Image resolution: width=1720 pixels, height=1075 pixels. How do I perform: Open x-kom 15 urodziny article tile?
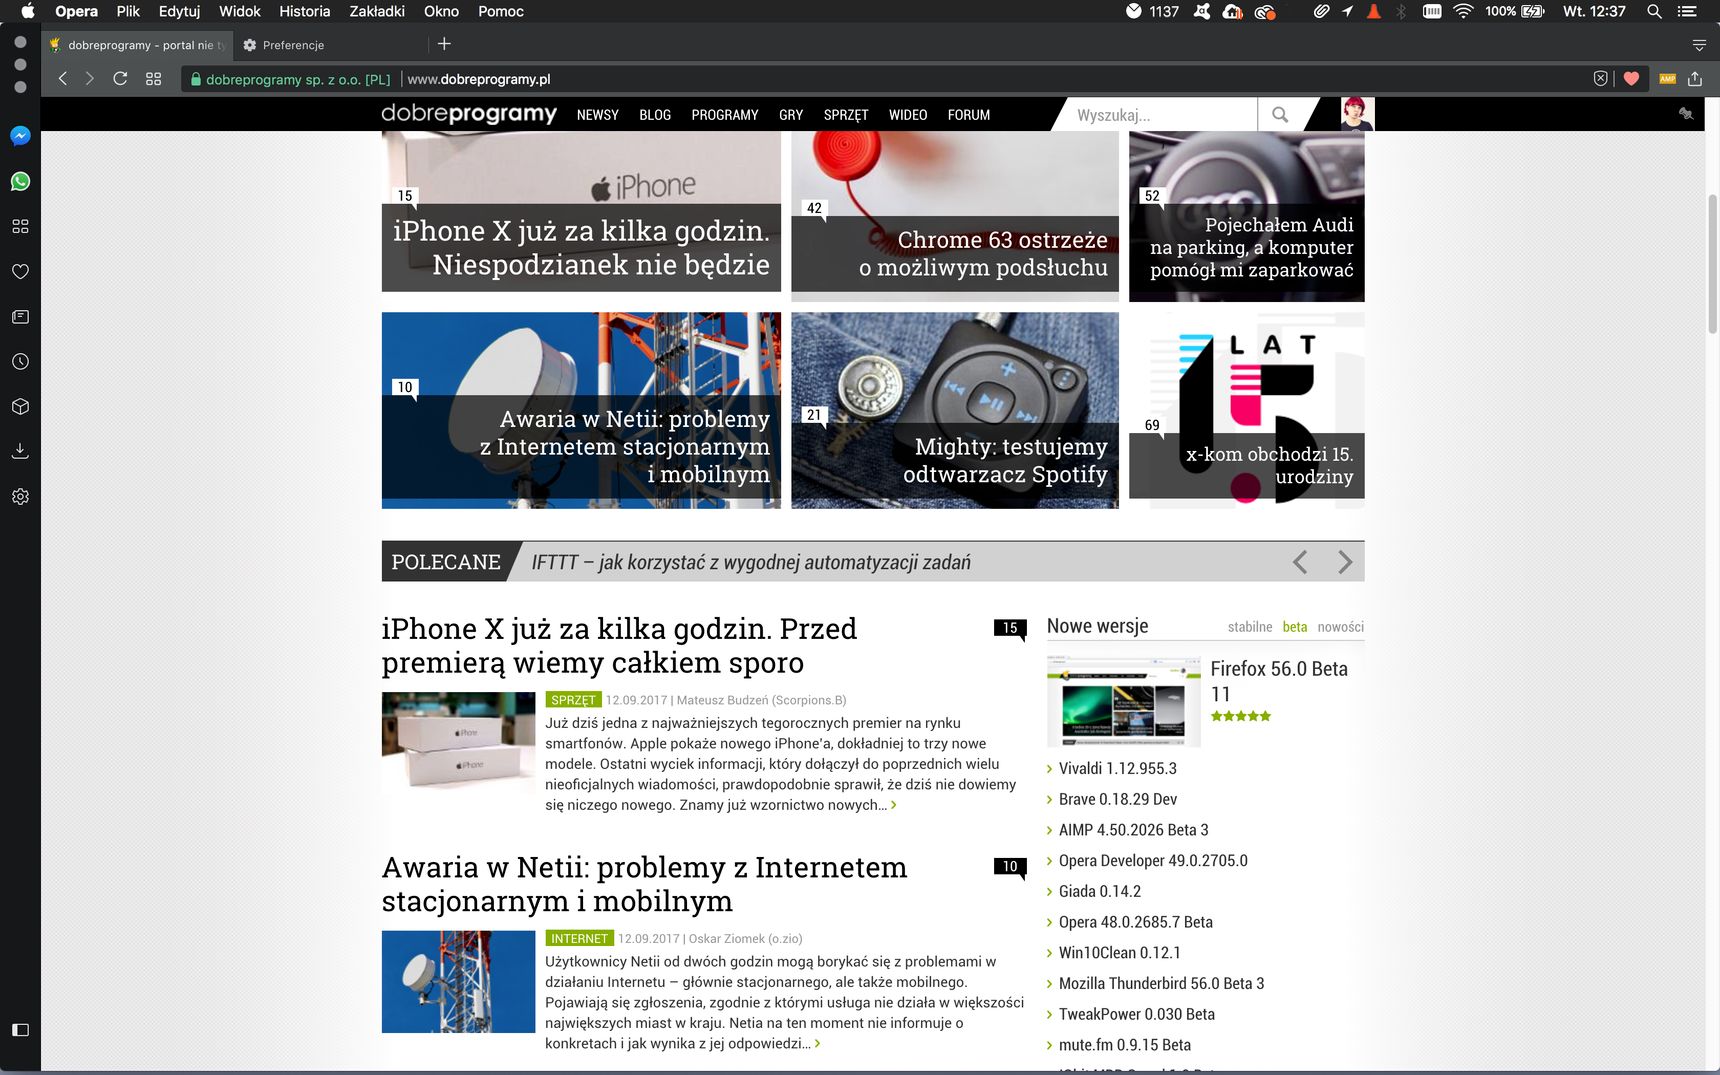1246,410
